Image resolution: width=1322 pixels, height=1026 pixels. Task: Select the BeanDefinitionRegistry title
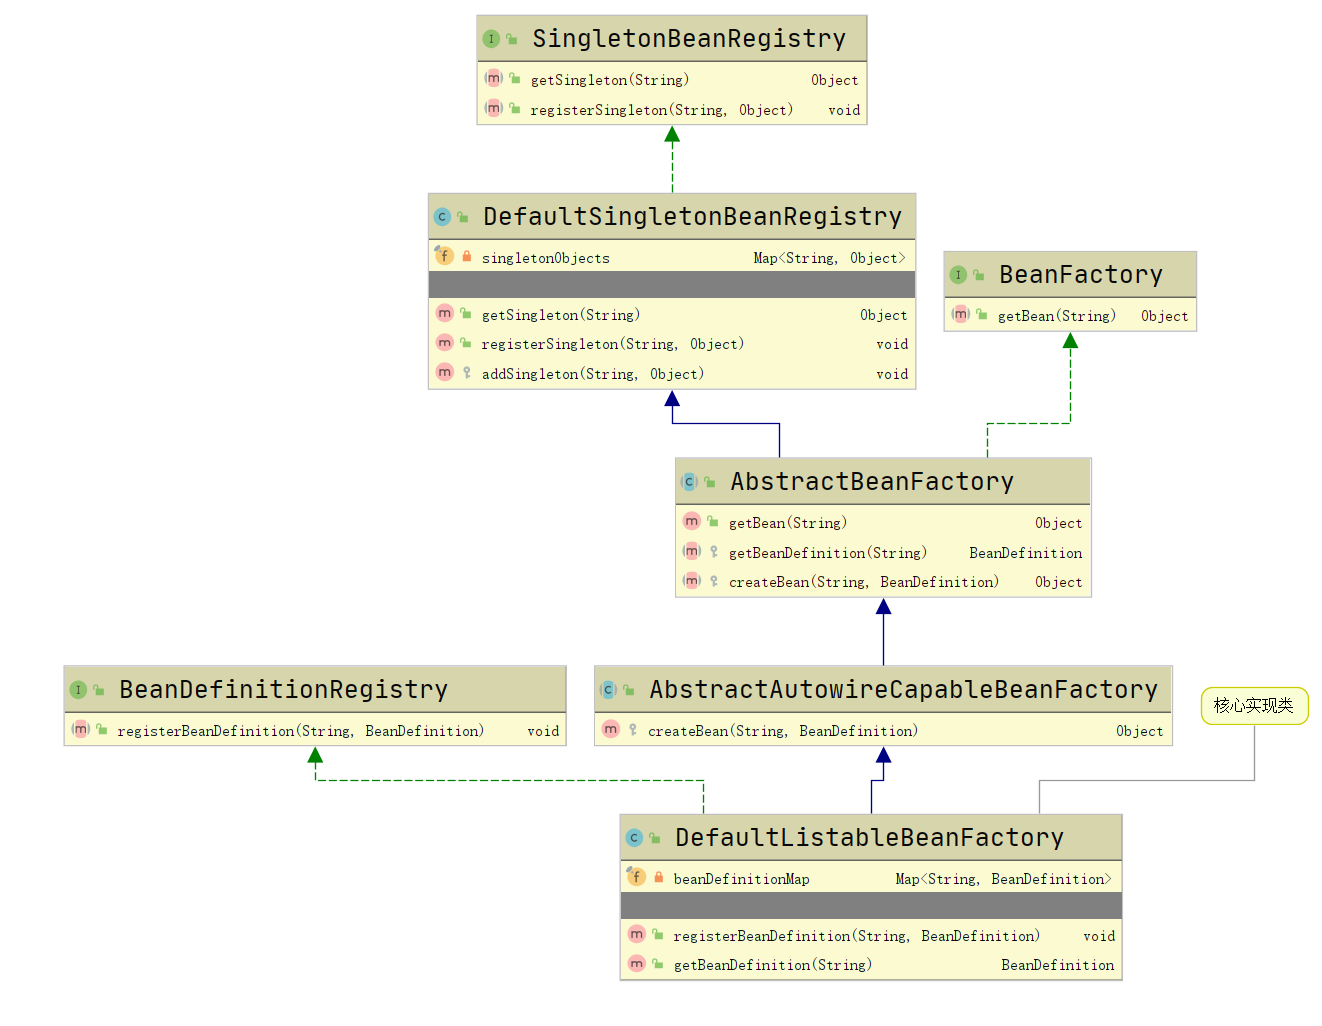(x=284, y=690)
